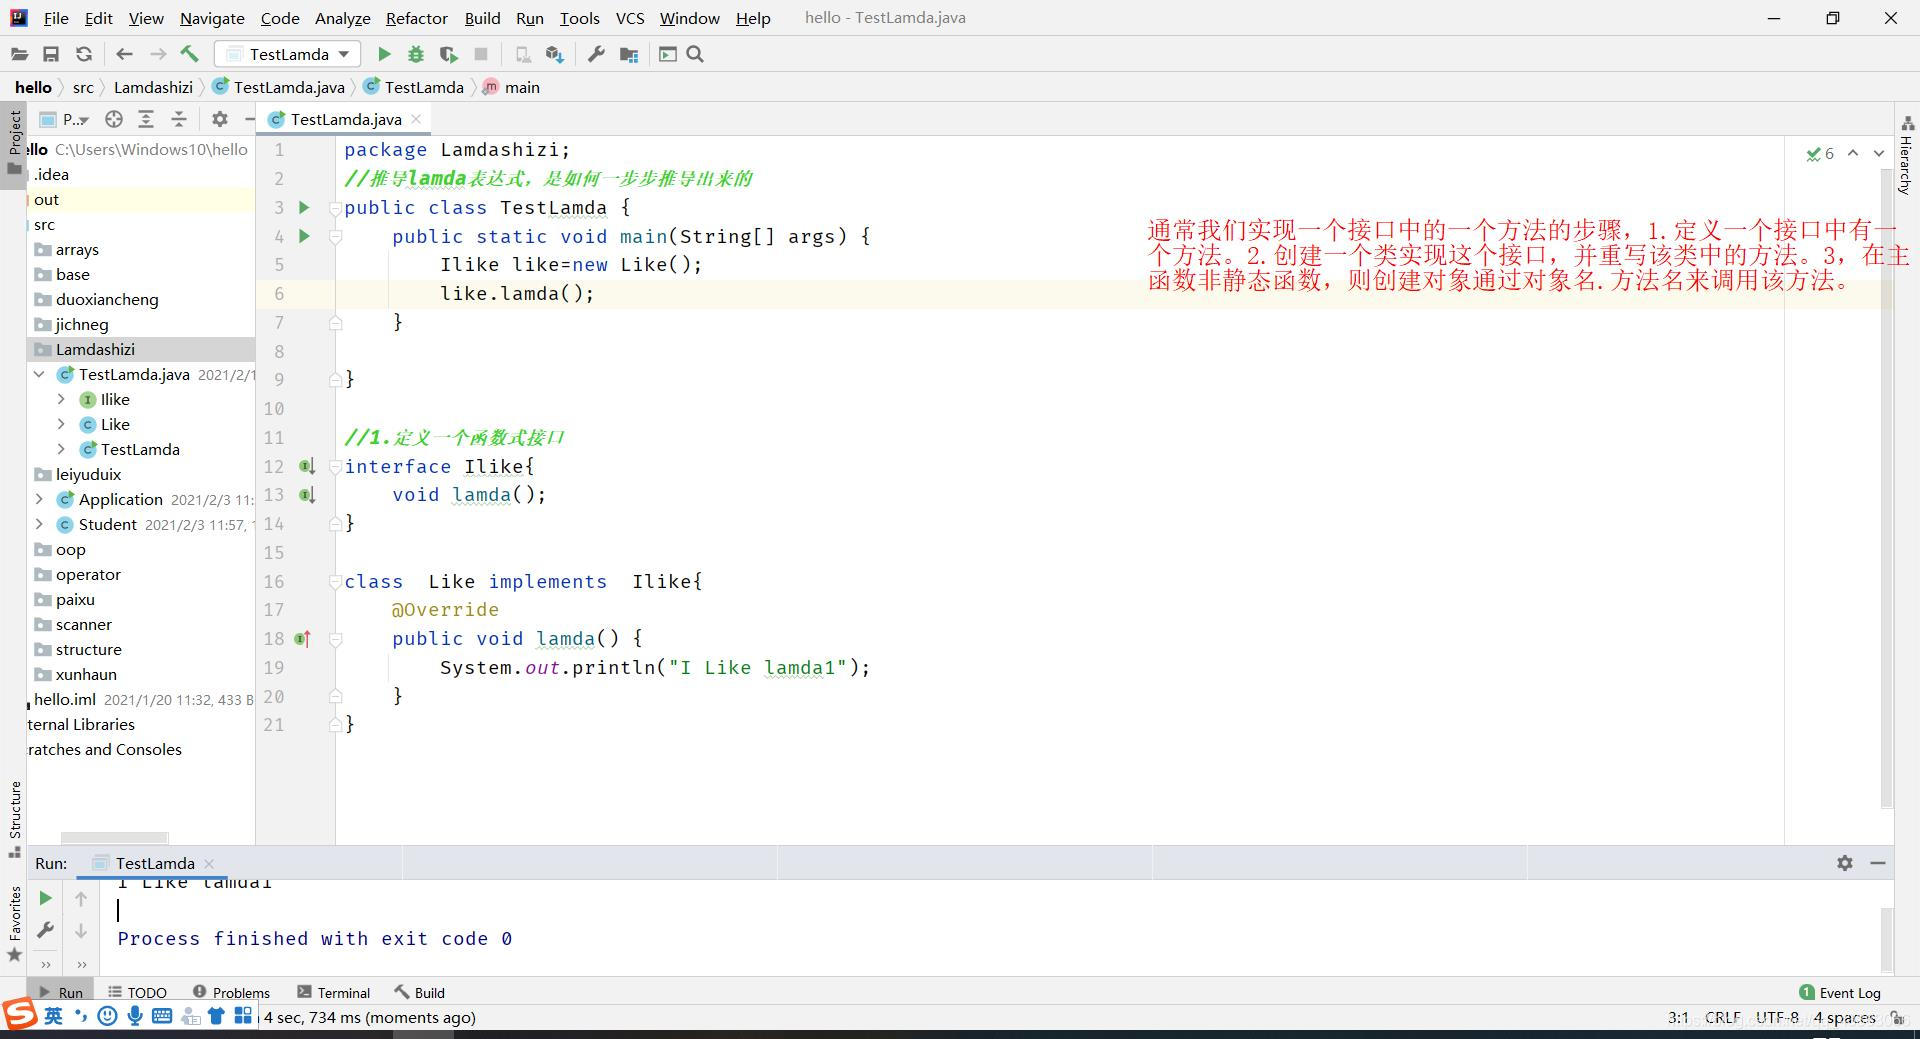This screenshot has width=1920, height=1039.
Task: Click the Run console vertical scrollbar
Action: (x=1887, y=939)
